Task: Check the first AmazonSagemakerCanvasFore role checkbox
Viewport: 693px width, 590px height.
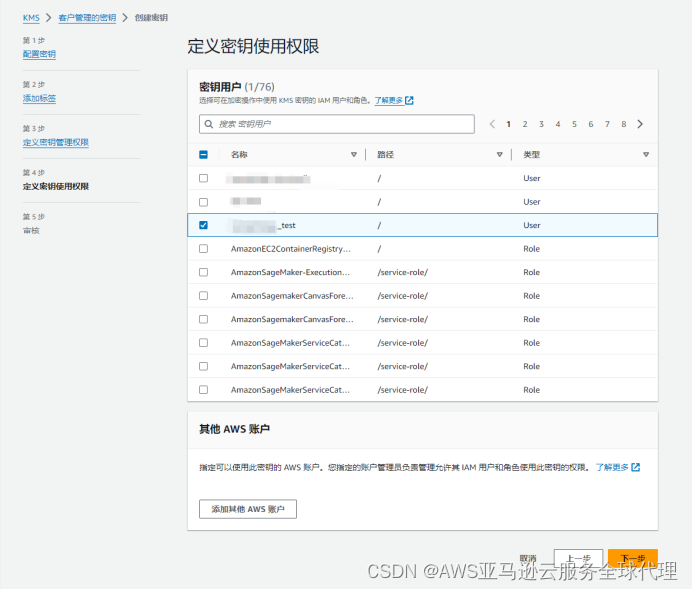Action: coord(203,296)
